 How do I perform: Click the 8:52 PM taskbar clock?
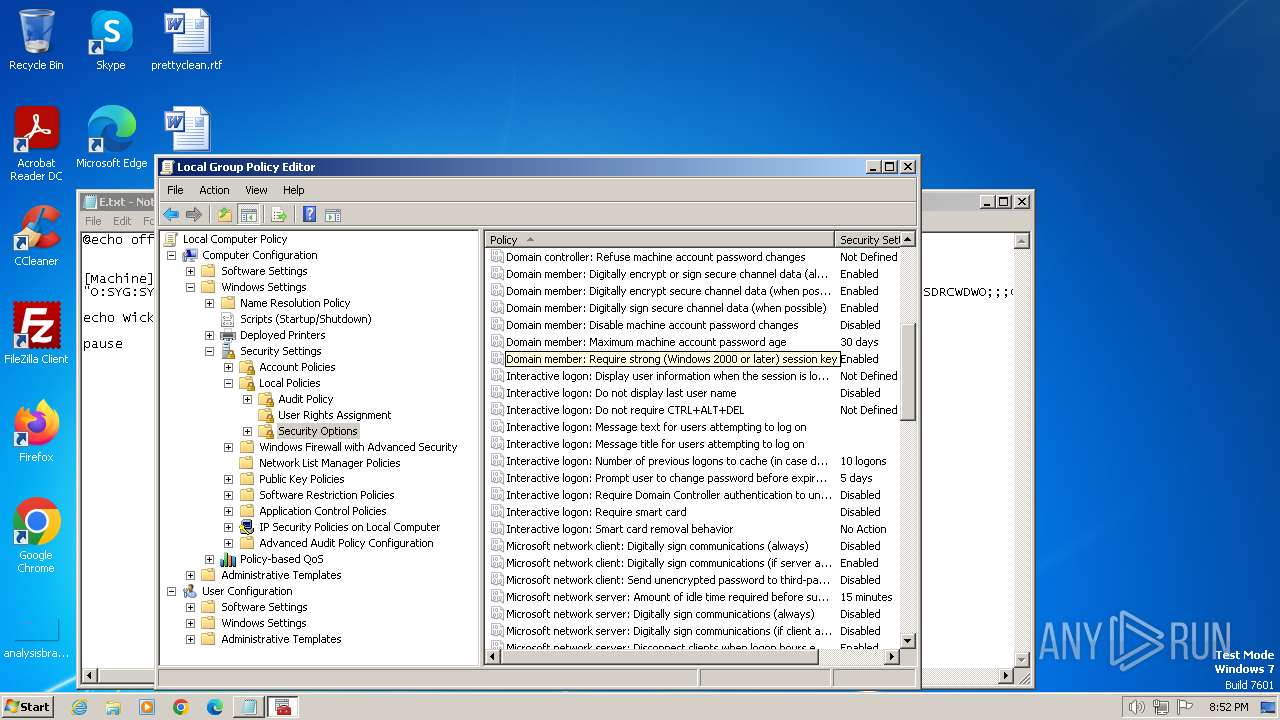pos(1227,707)
